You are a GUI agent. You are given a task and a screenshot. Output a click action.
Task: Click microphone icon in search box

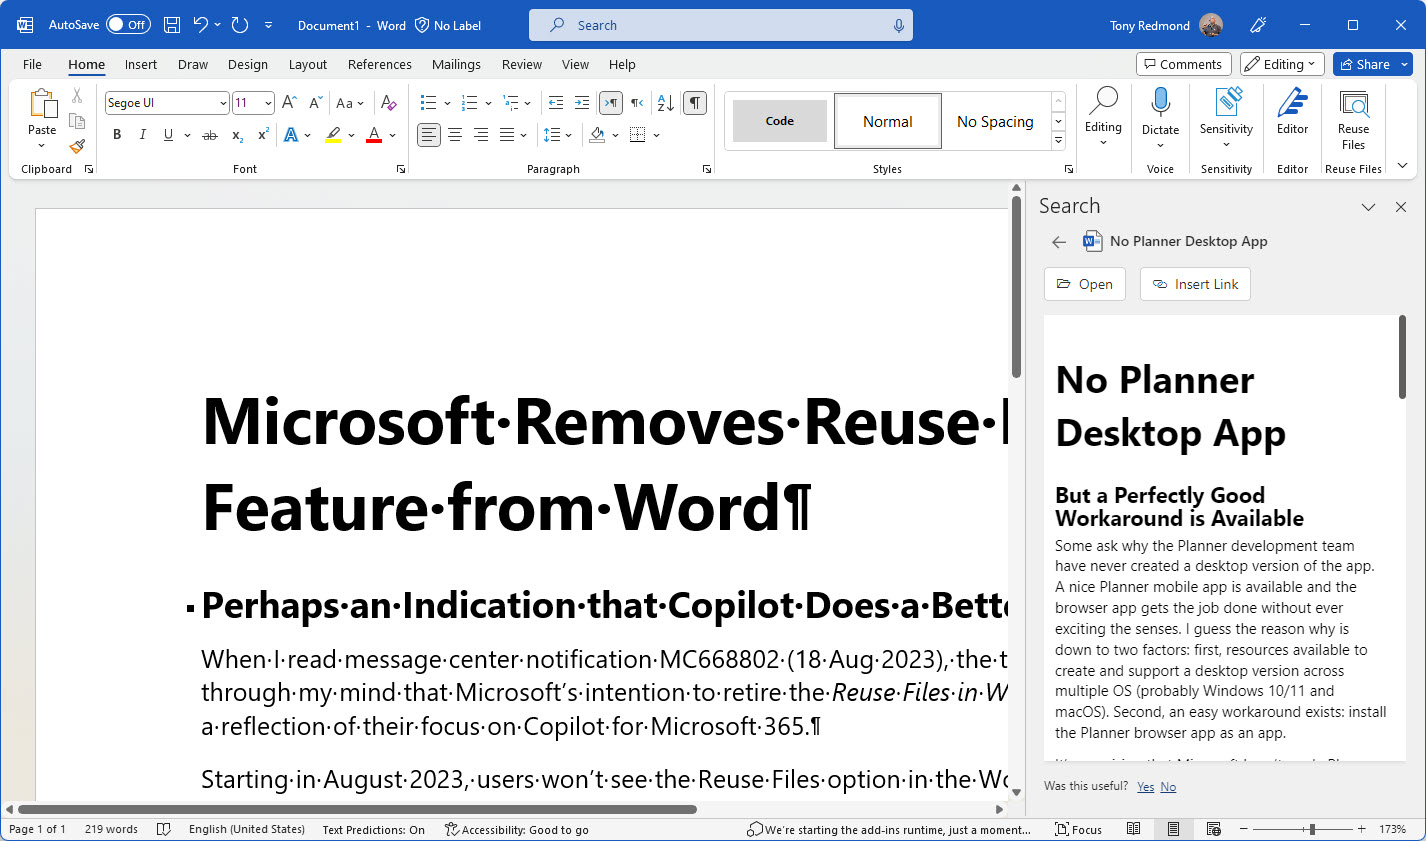pos(898,25)
